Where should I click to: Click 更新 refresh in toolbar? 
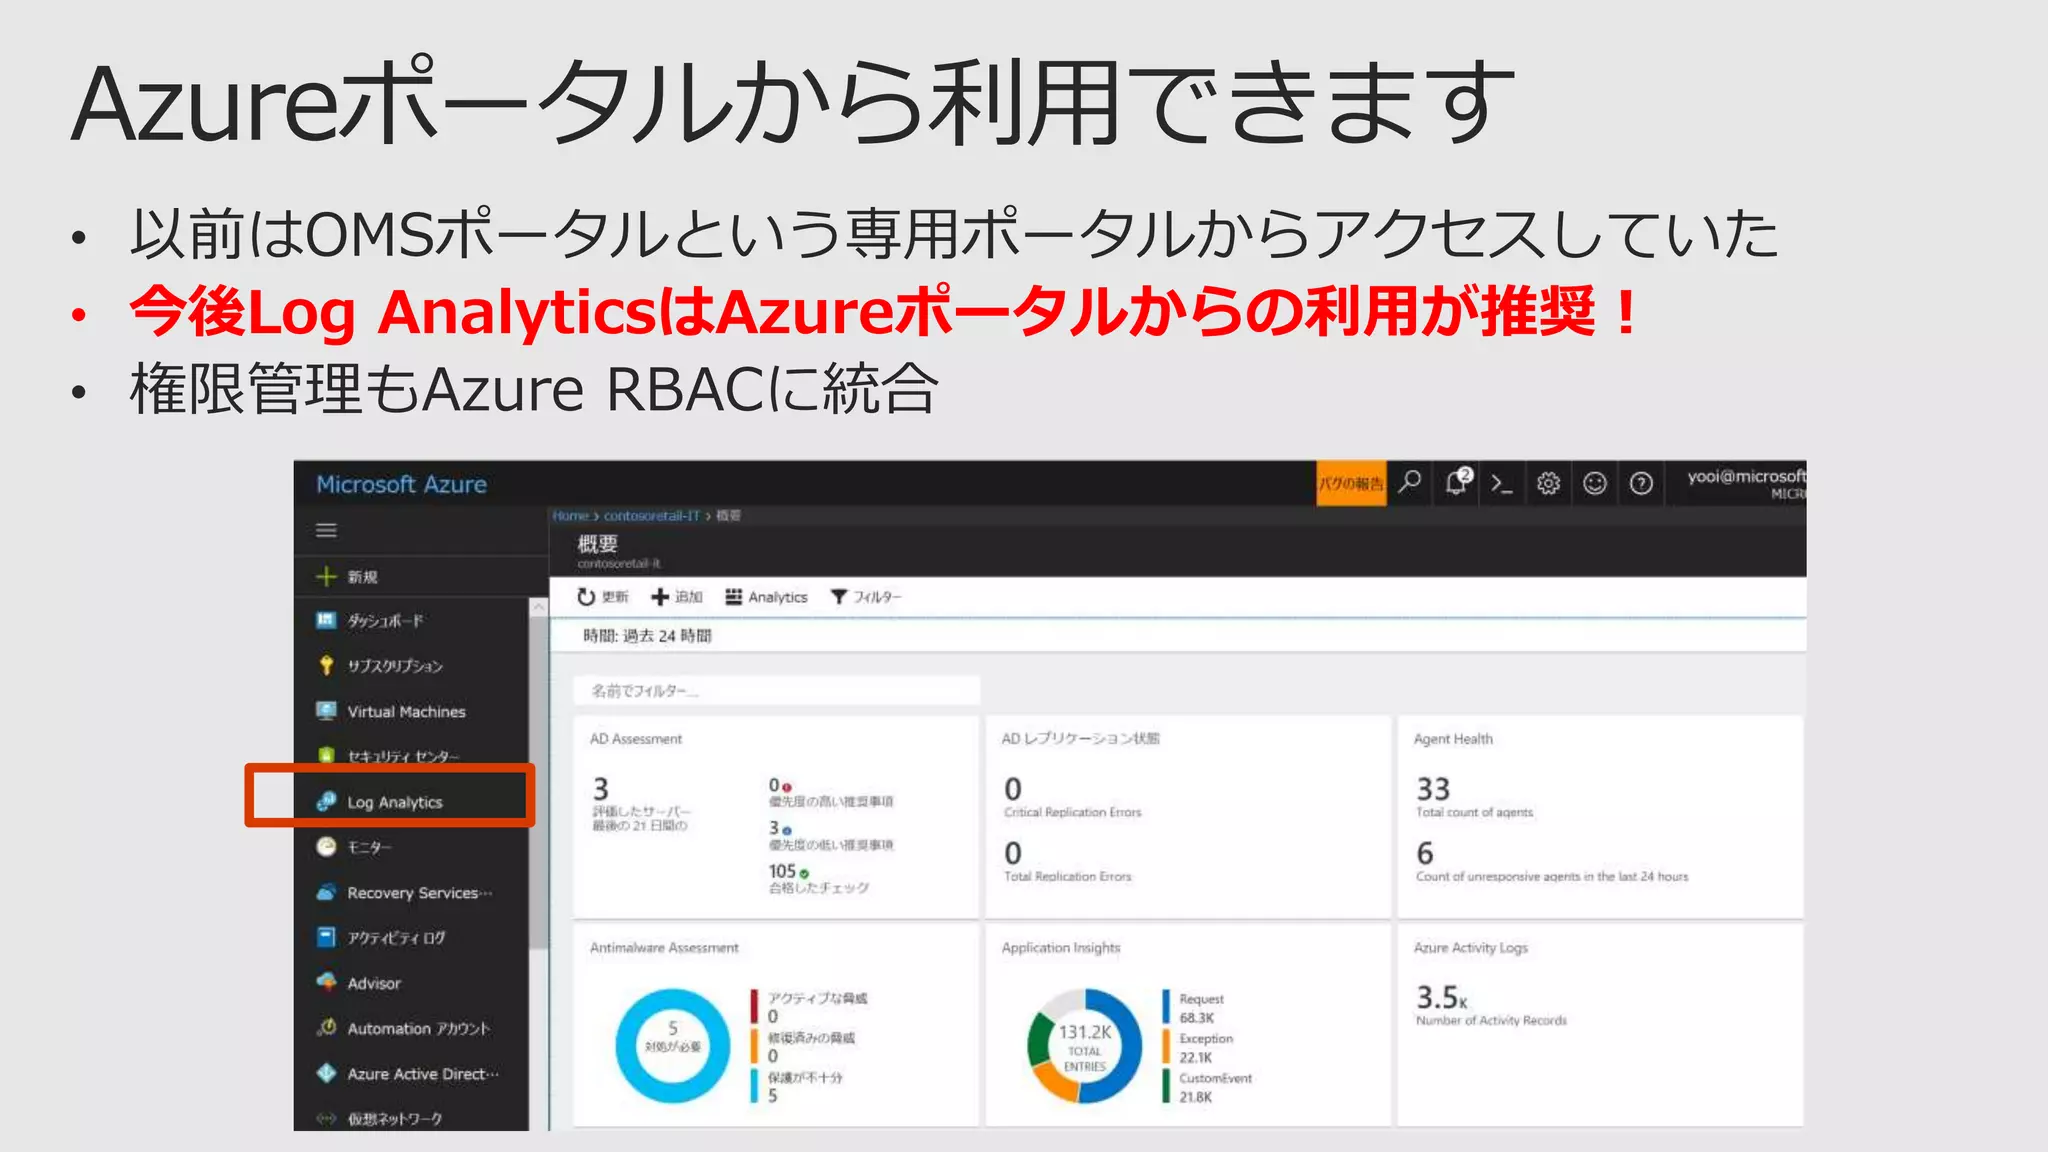(602, 597)
